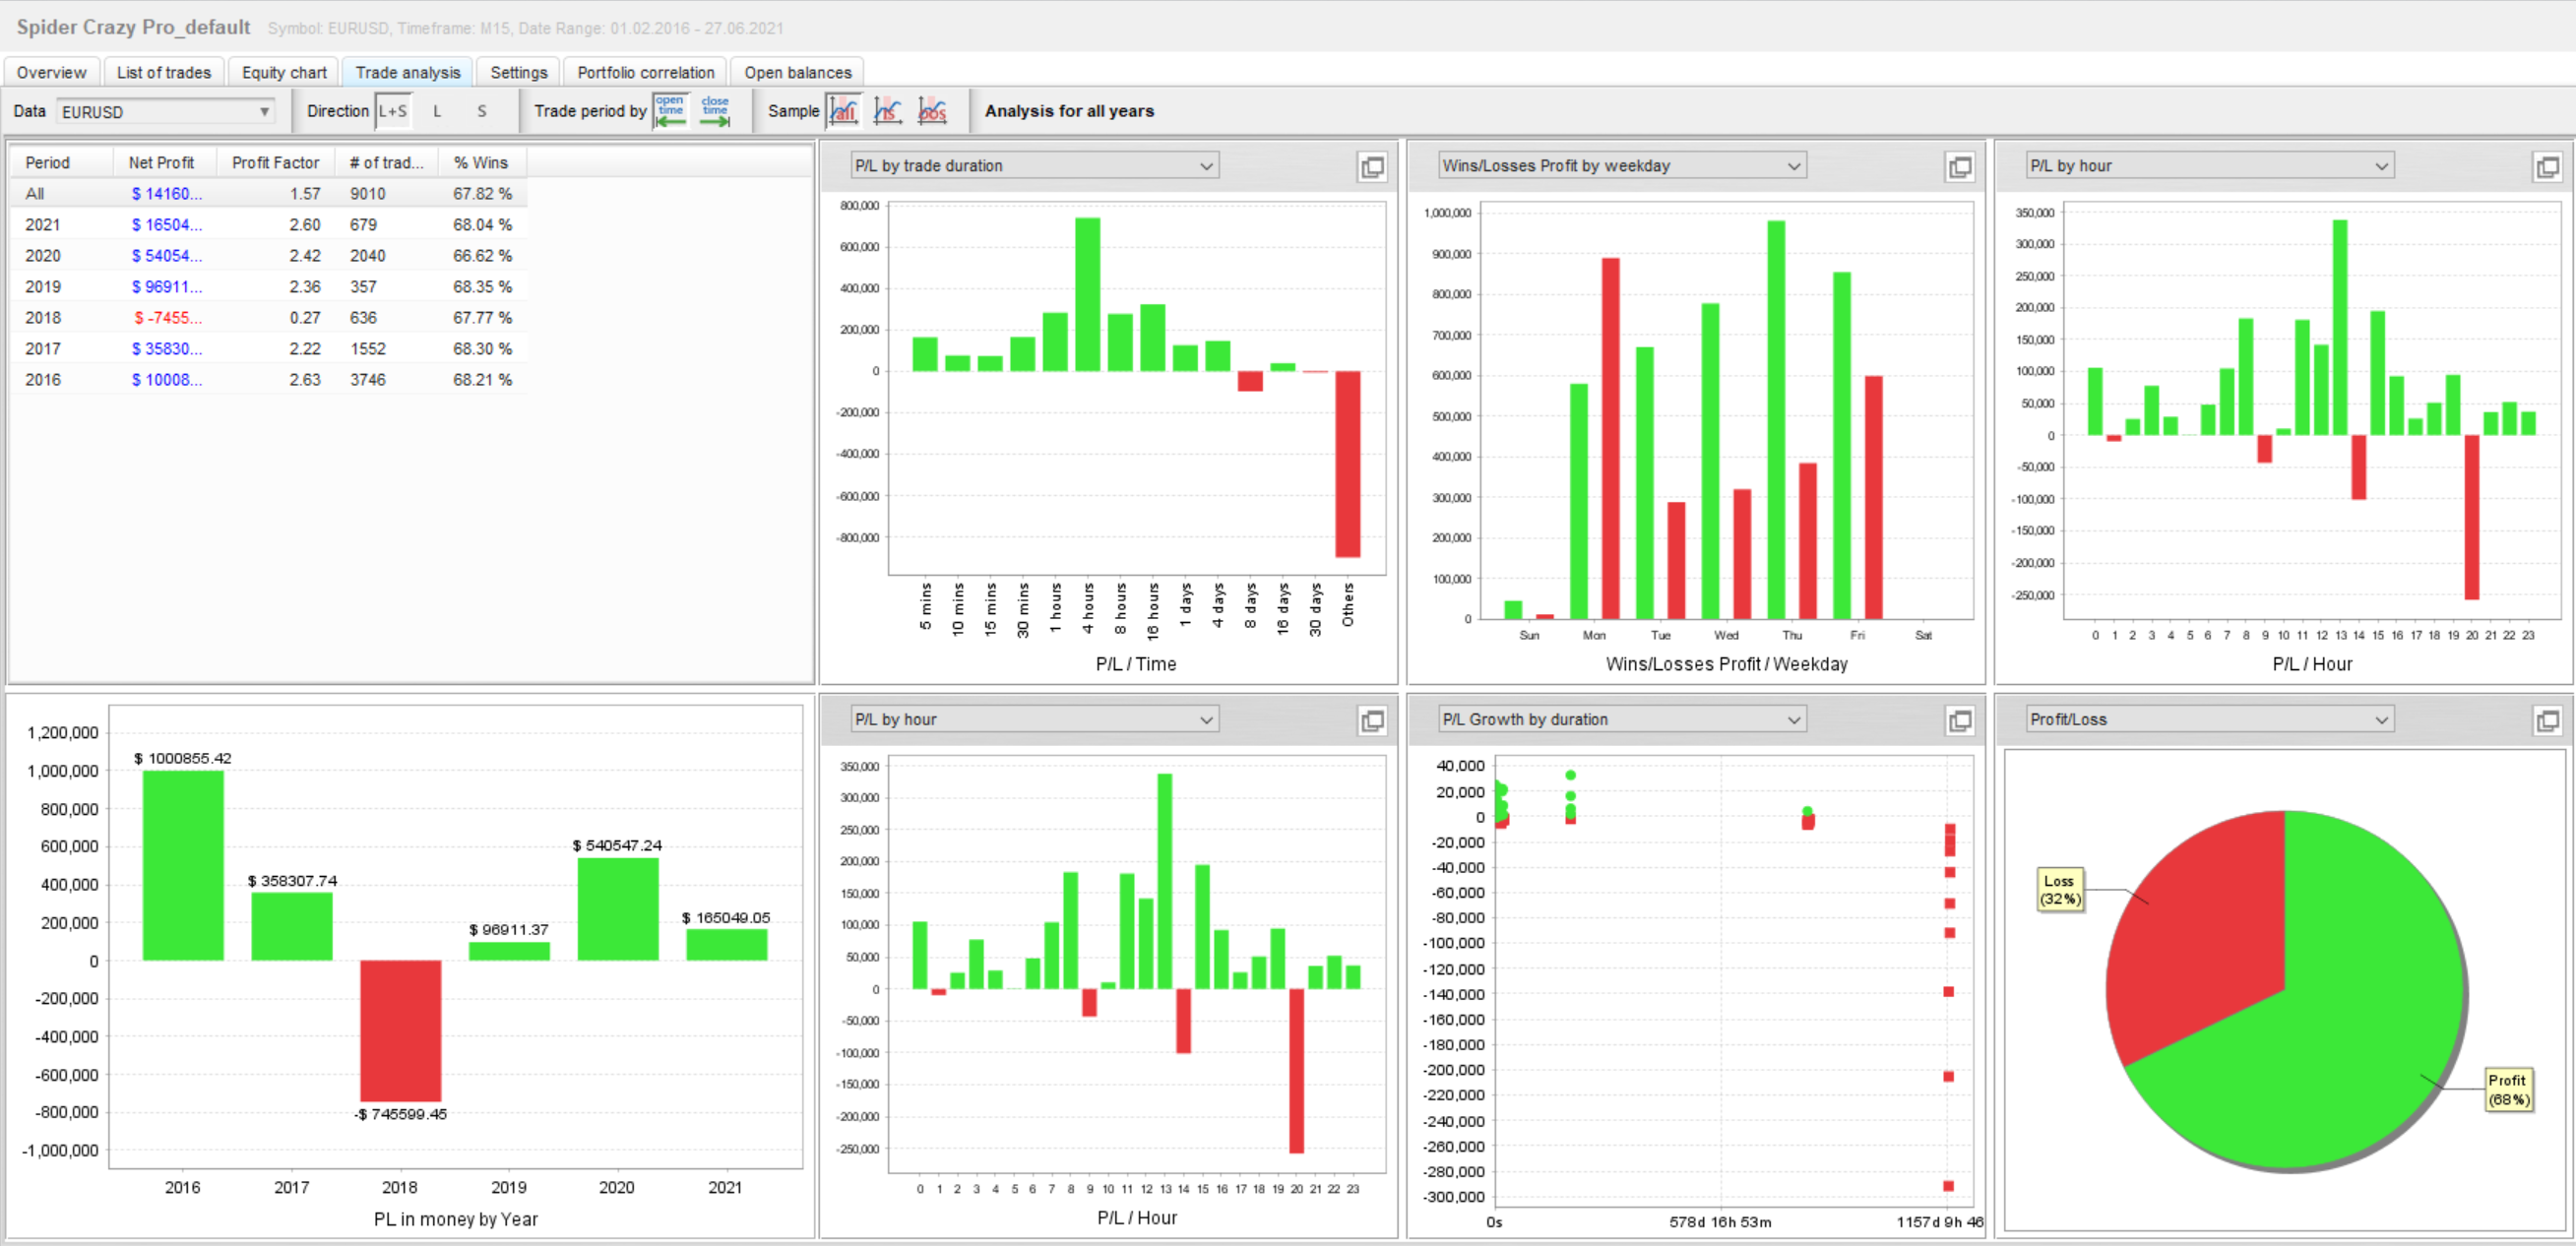Pop out the lower P/L by hour chart
The width and height of the screenshot is (2576, 1246).
1372,720
